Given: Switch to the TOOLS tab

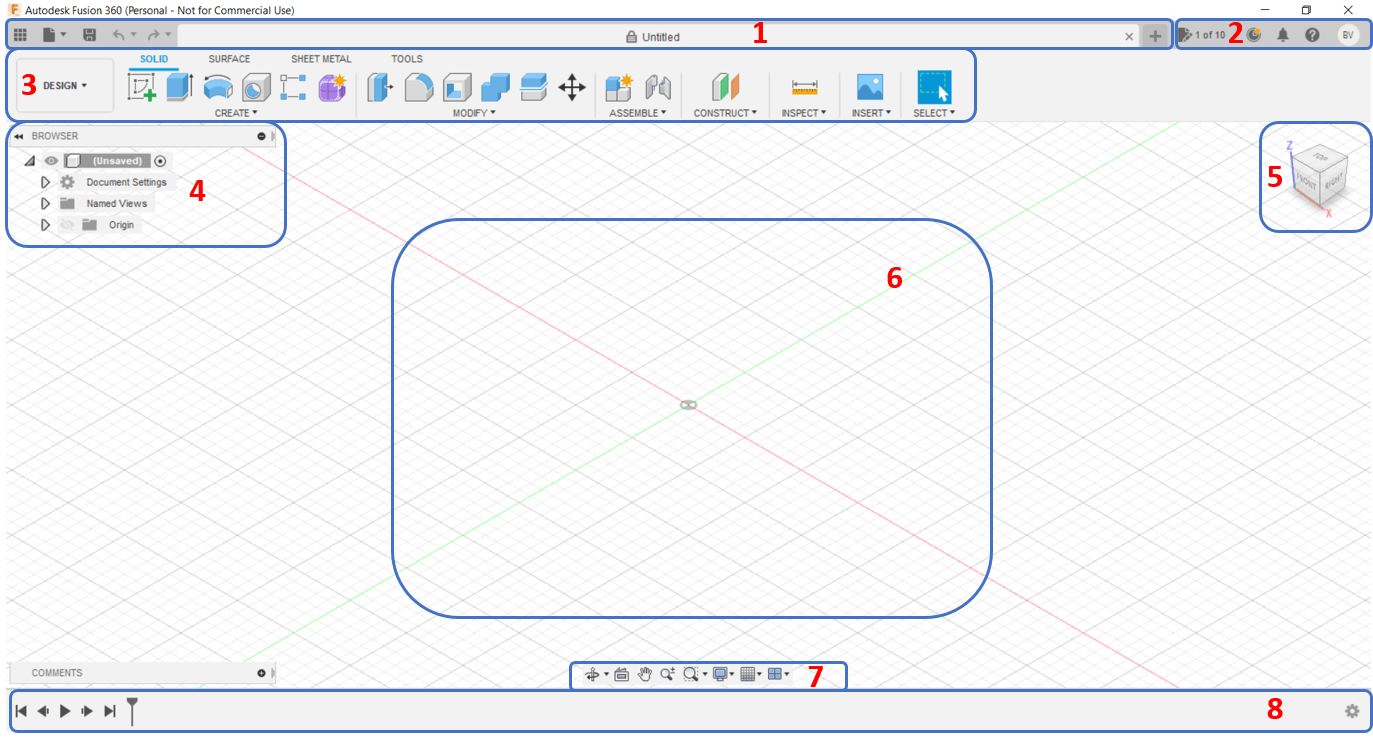Looking at the screenshot, I should (x=407, y=59).
